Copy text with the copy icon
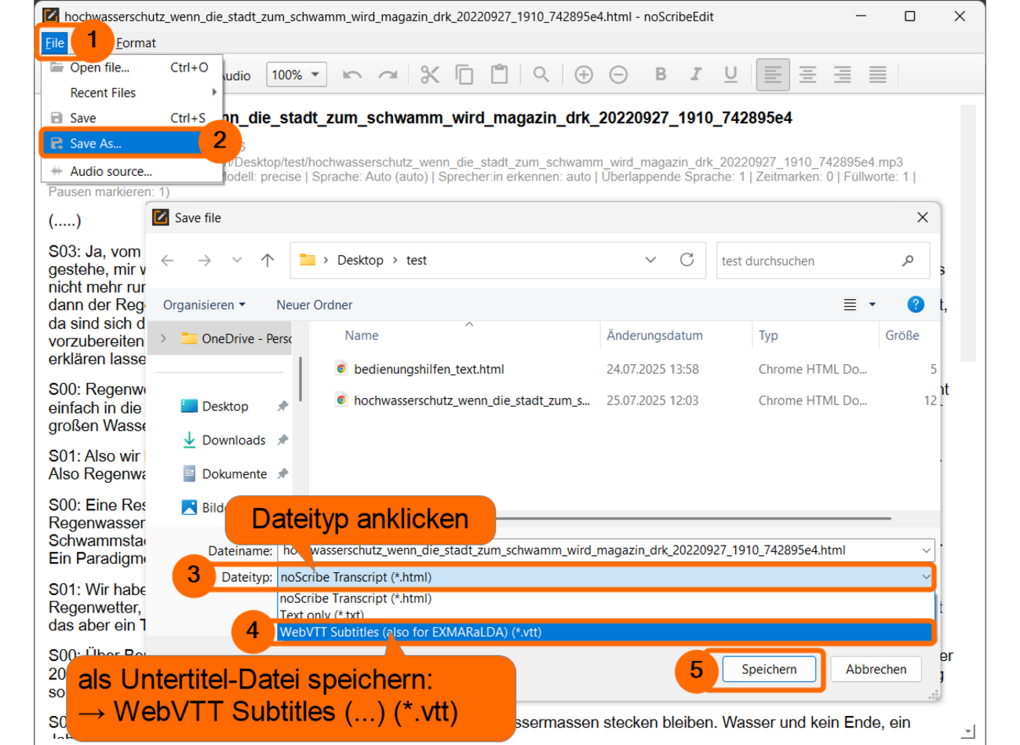1020x745 pixels. click(x=464, y=74)
